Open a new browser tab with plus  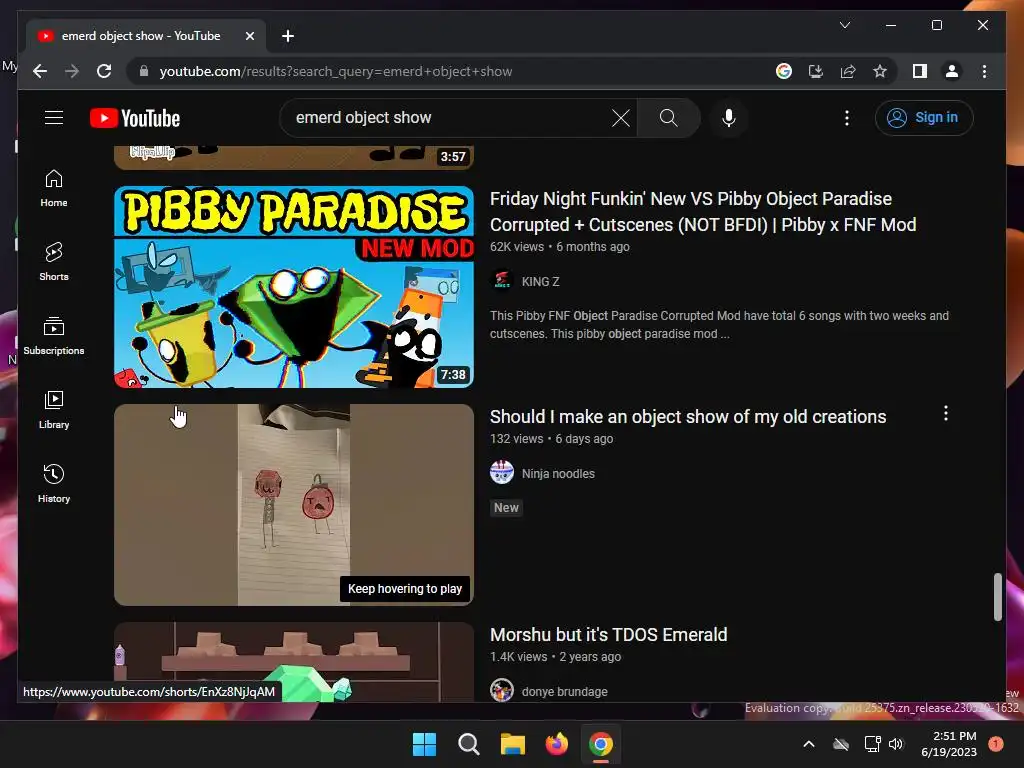288,36
